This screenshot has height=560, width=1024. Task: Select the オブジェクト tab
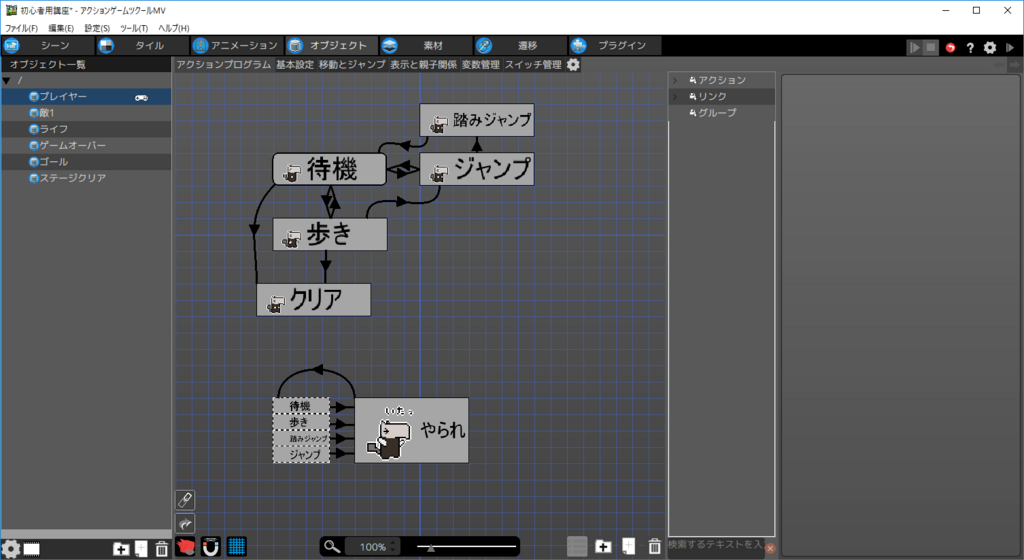pos(332,46)
